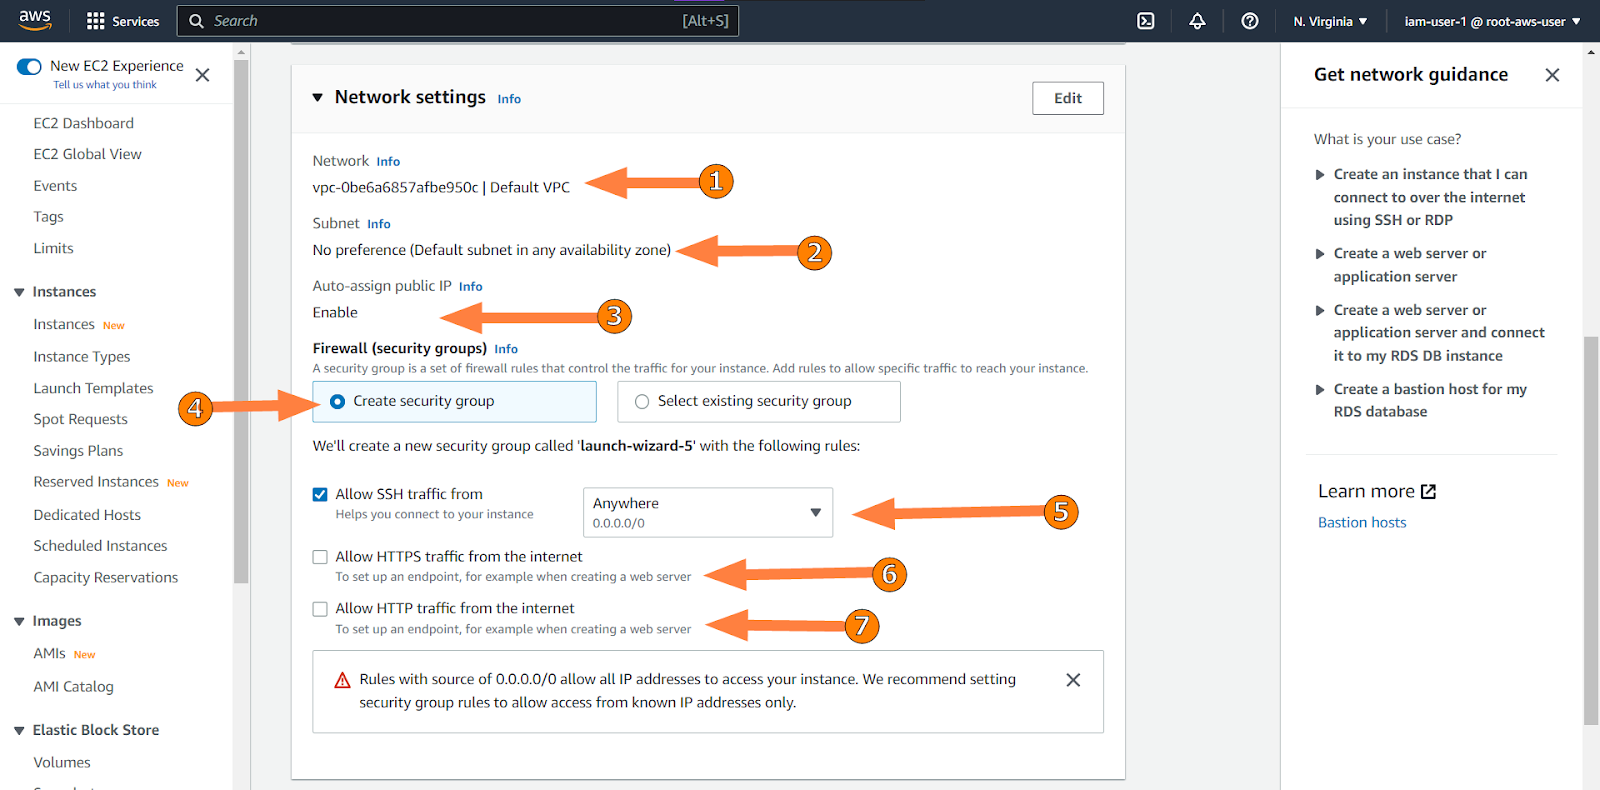Go to Events in sidebar
The width and height of the screenshot is (1600, 790).
click(x=55, y=186)
